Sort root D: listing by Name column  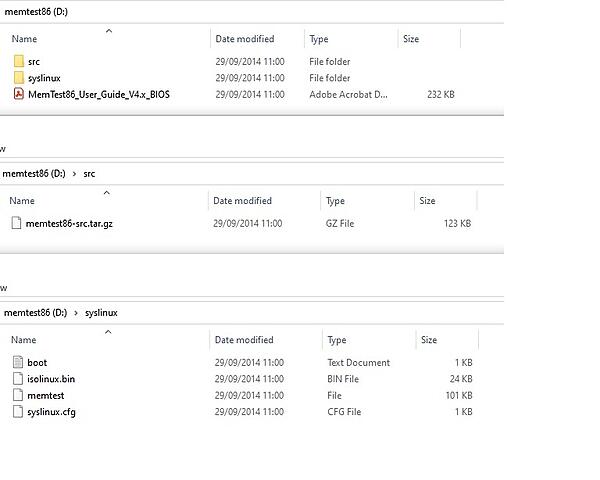coord(24,39)
